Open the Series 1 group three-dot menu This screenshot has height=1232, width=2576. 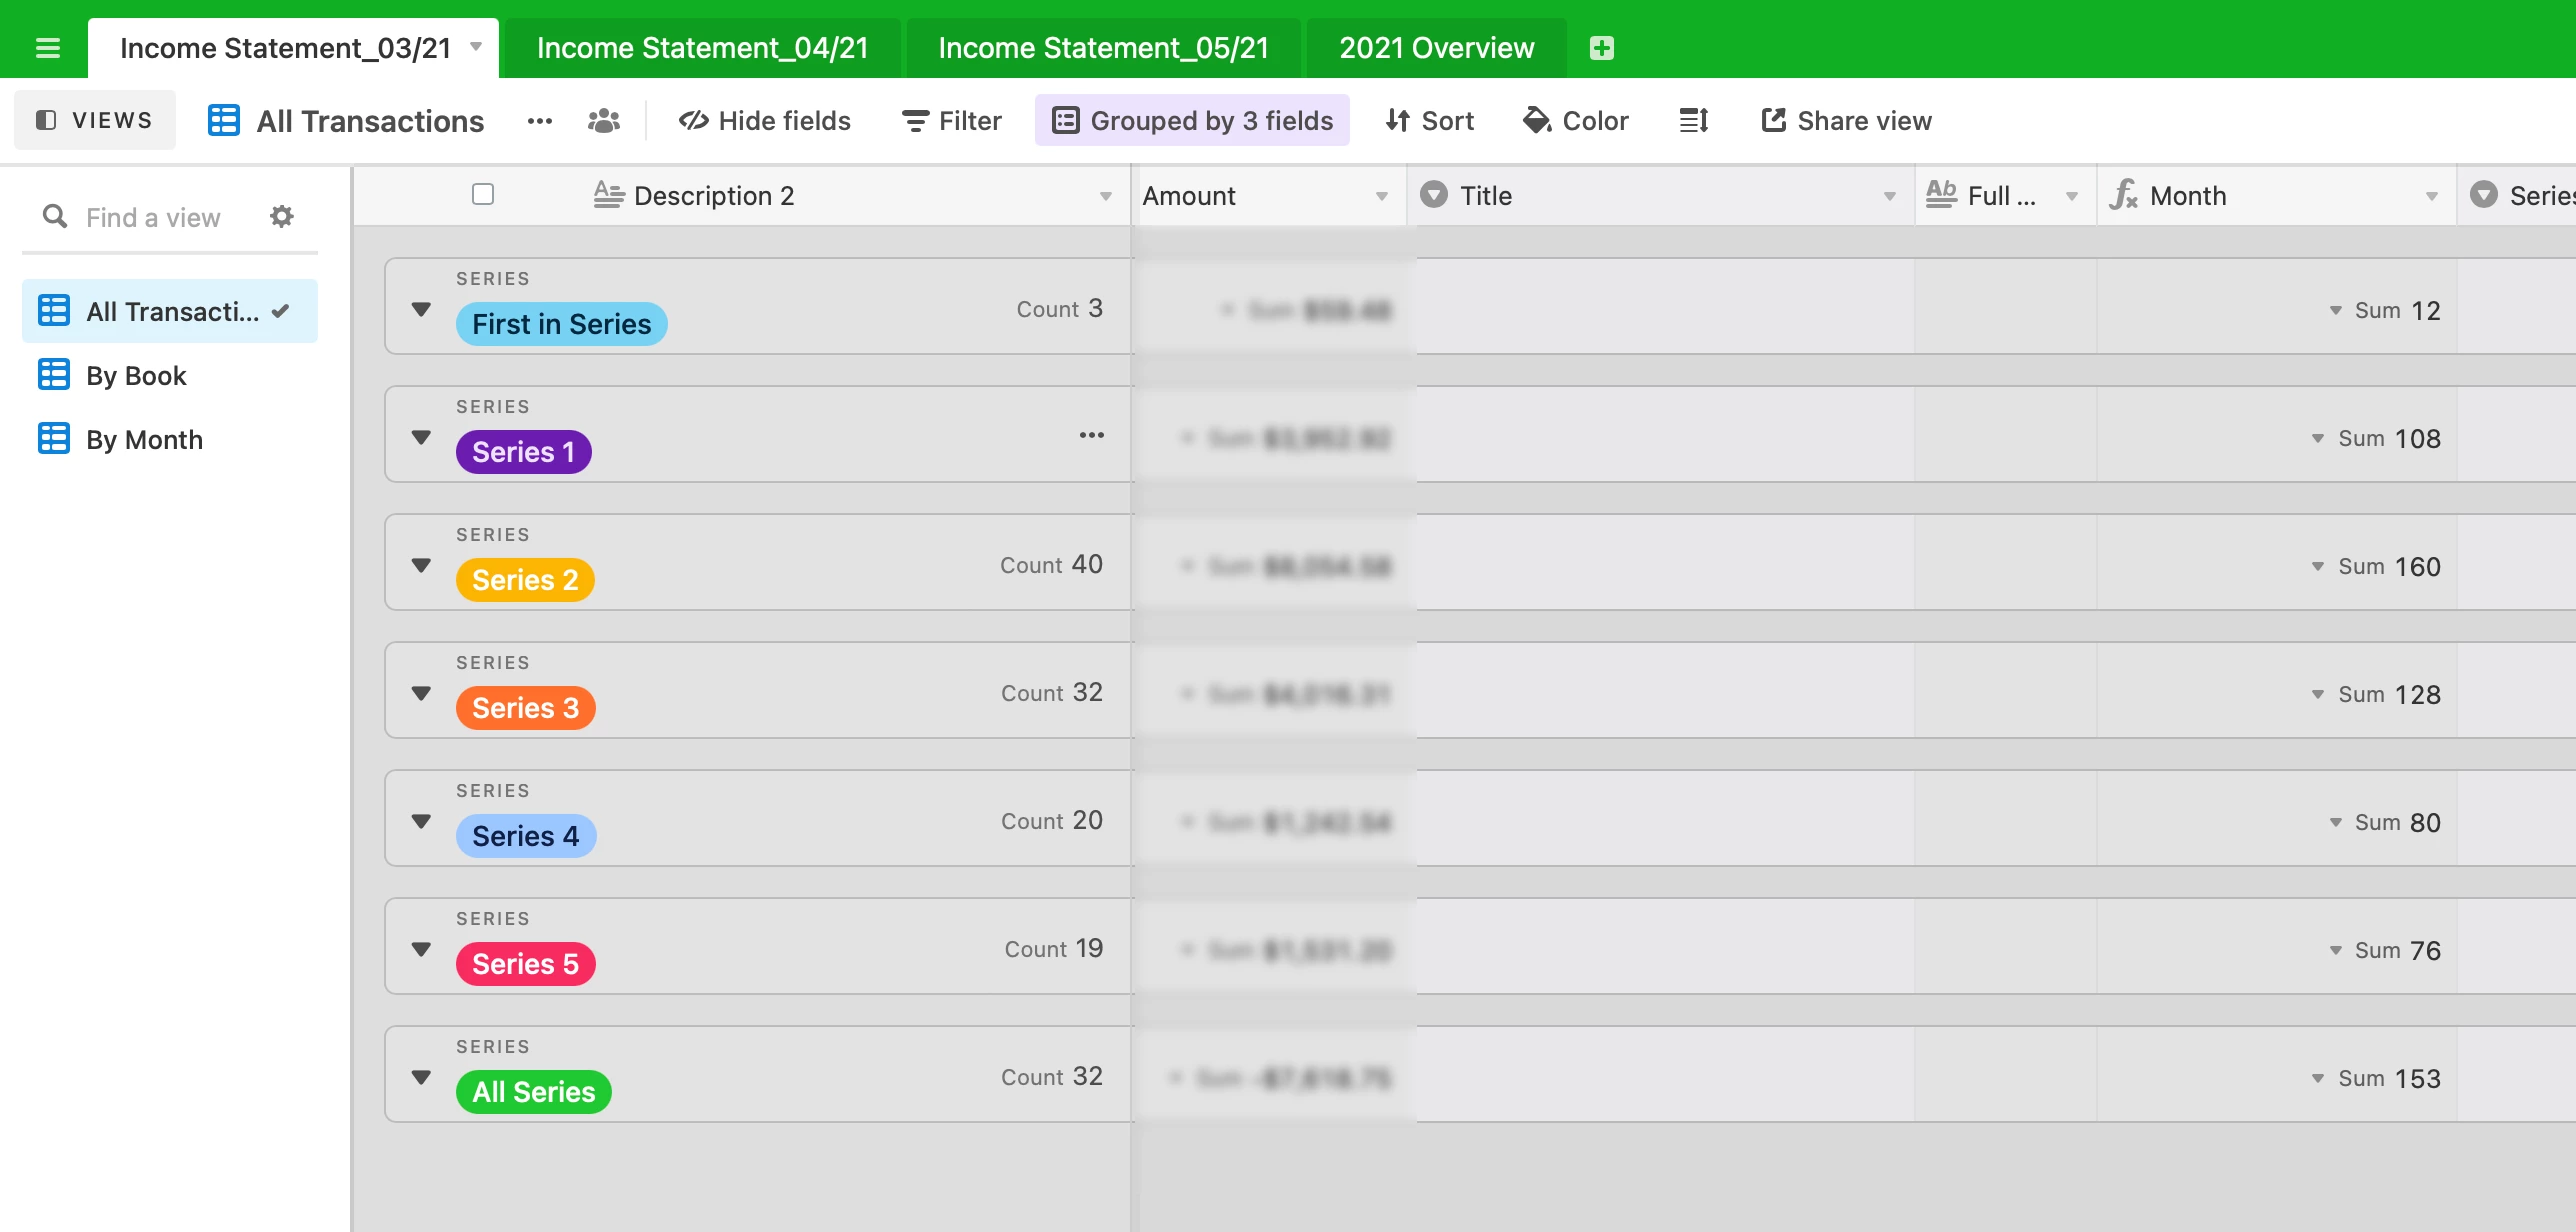click(1091, 435)
